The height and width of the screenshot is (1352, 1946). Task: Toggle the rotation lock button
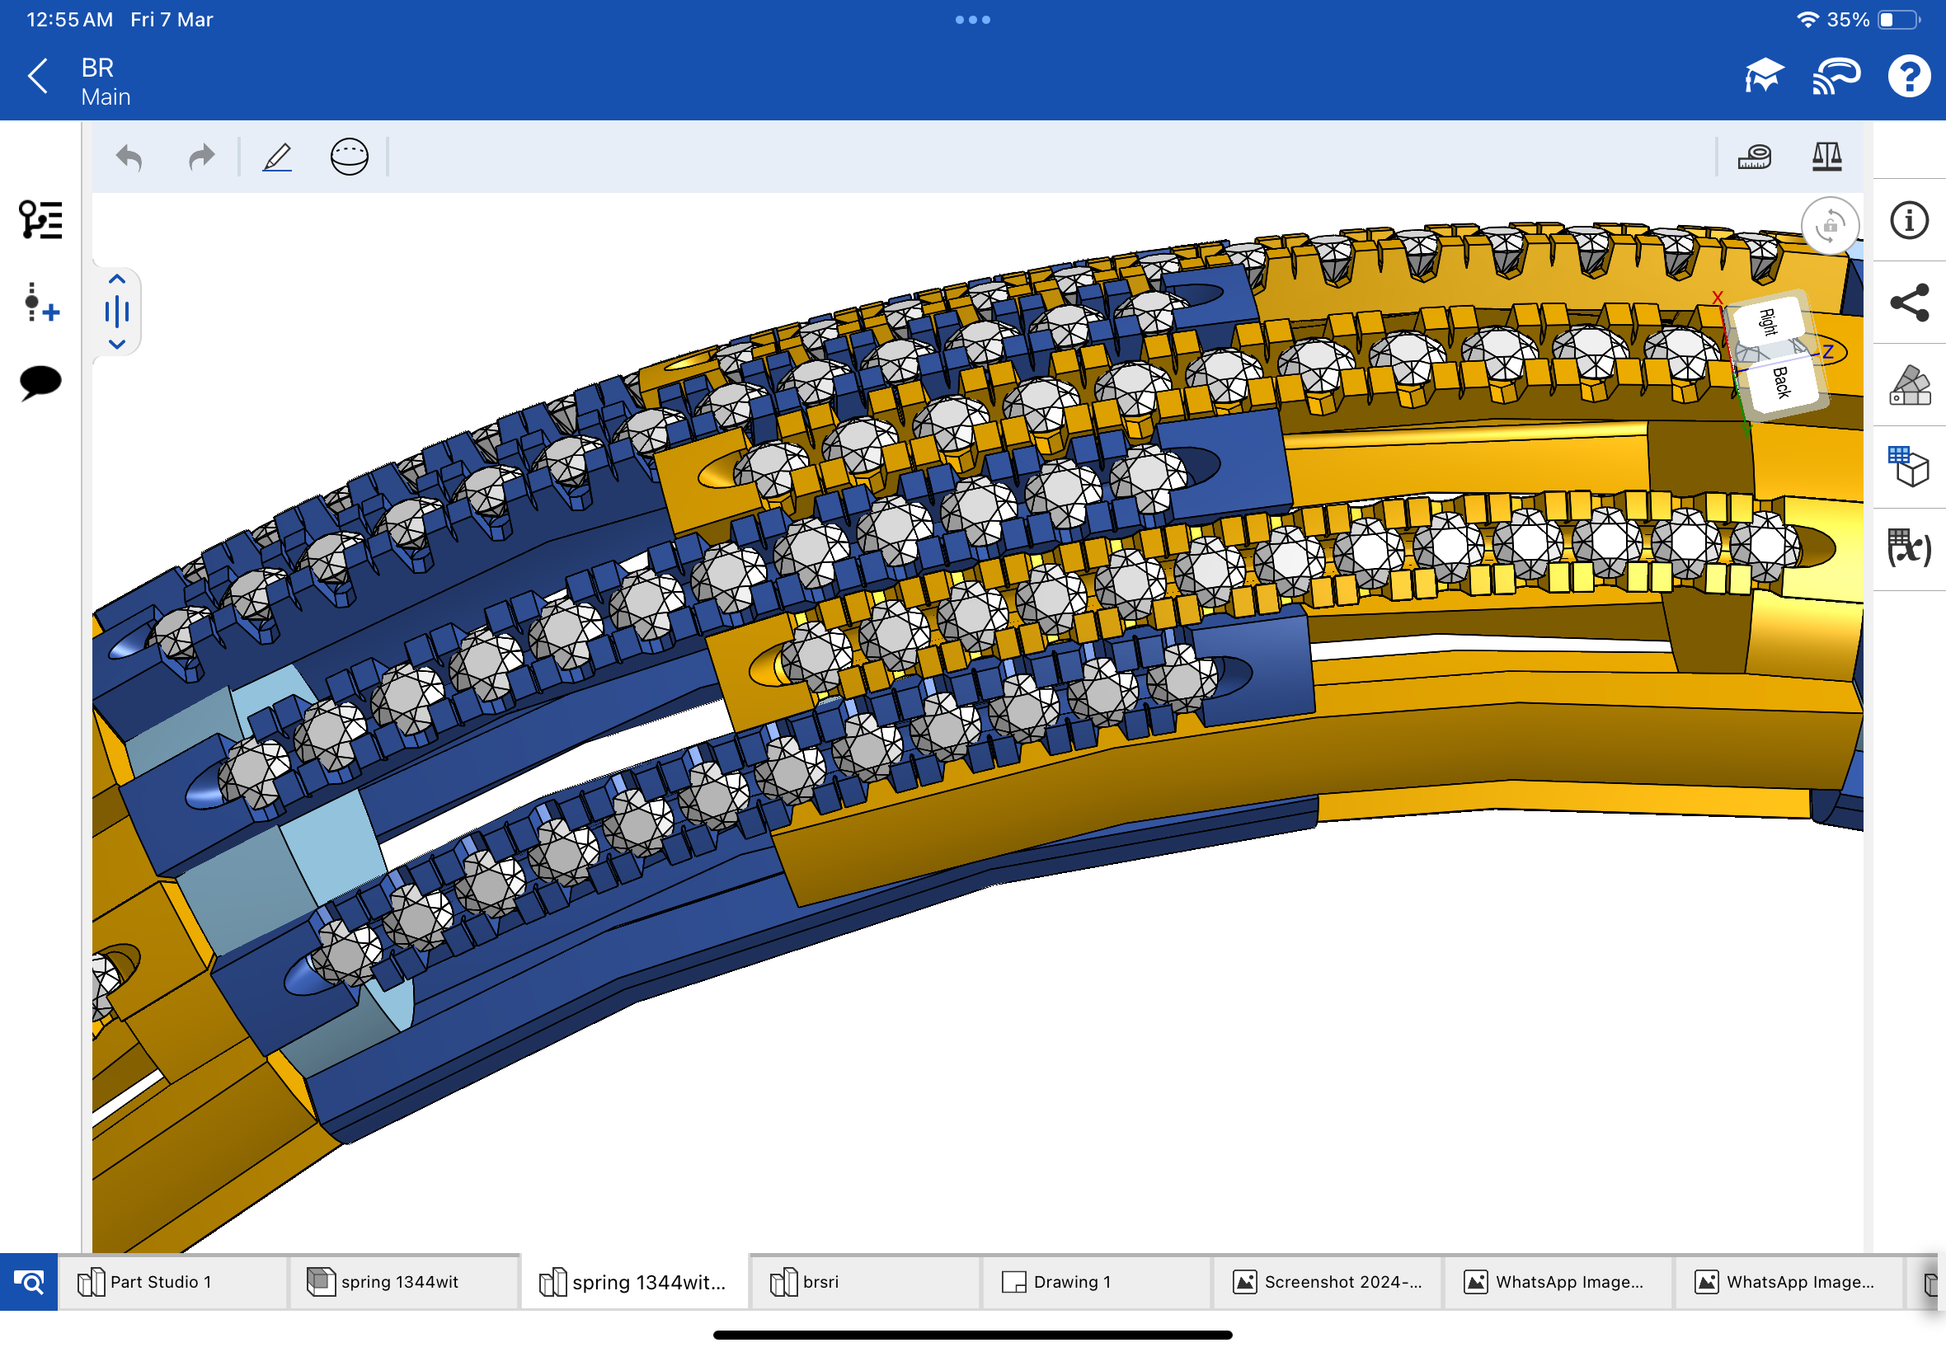[x=1829, y=226]
